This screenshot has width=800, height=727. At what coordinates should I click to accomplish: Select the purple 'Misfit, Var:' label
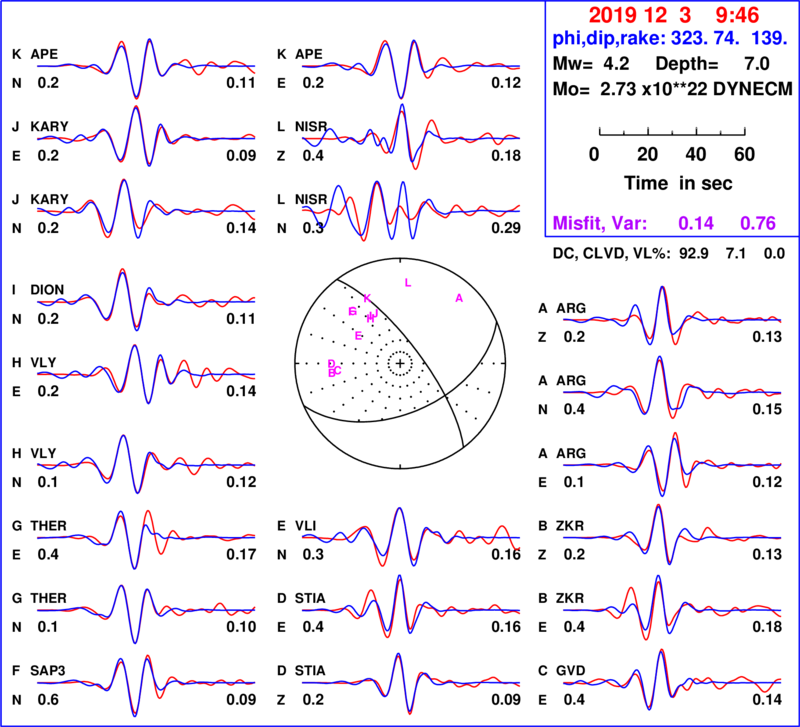(x=600, y=223)
